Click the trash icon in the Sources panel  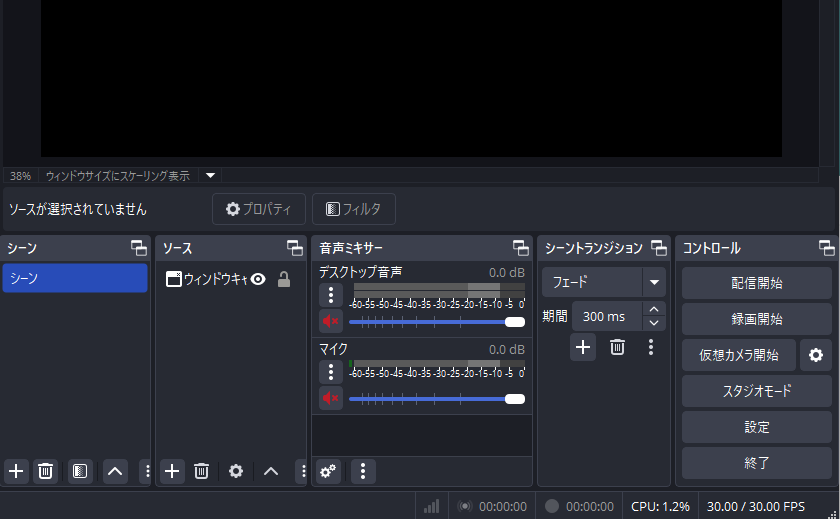pos(201,471)
